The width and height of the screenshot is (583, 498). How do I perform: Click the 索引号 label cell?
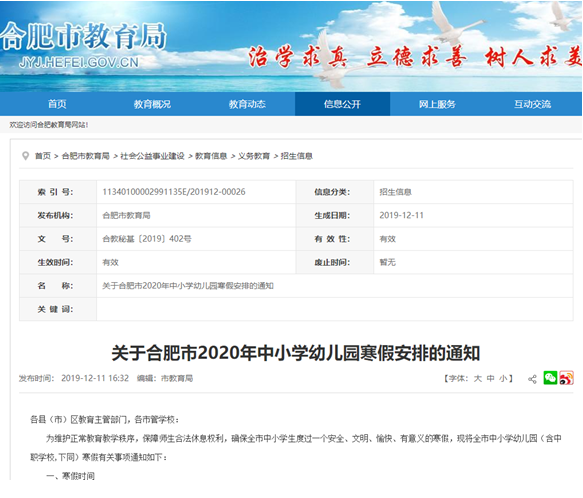(58, 192)
